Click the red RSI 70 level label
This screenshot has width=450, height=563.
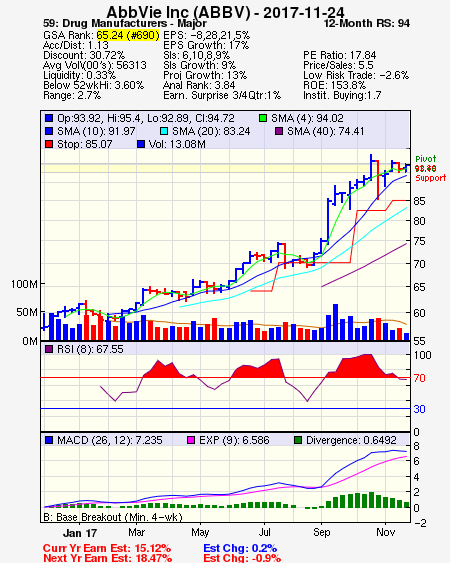coord(419,378)
